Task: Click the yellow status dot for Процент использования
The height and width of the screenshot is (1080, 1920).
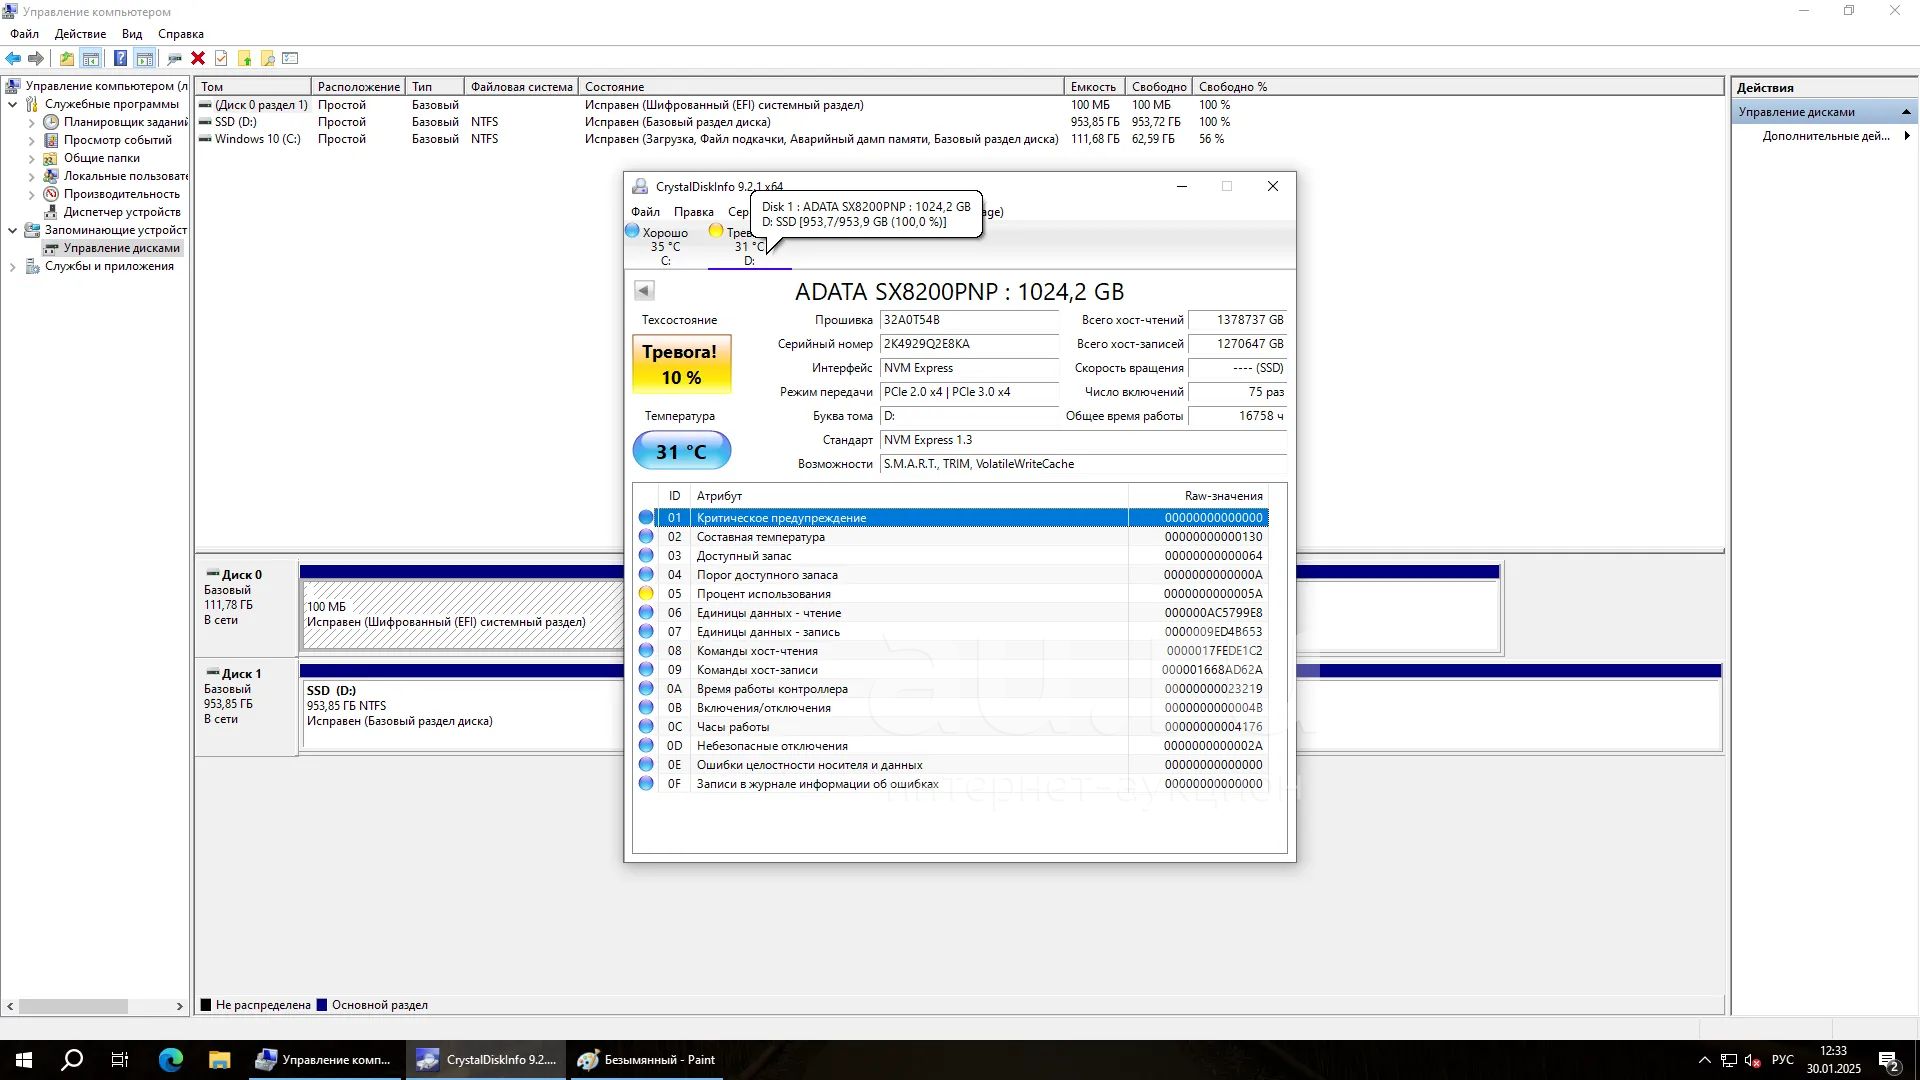Action: [x=646, y=593]
